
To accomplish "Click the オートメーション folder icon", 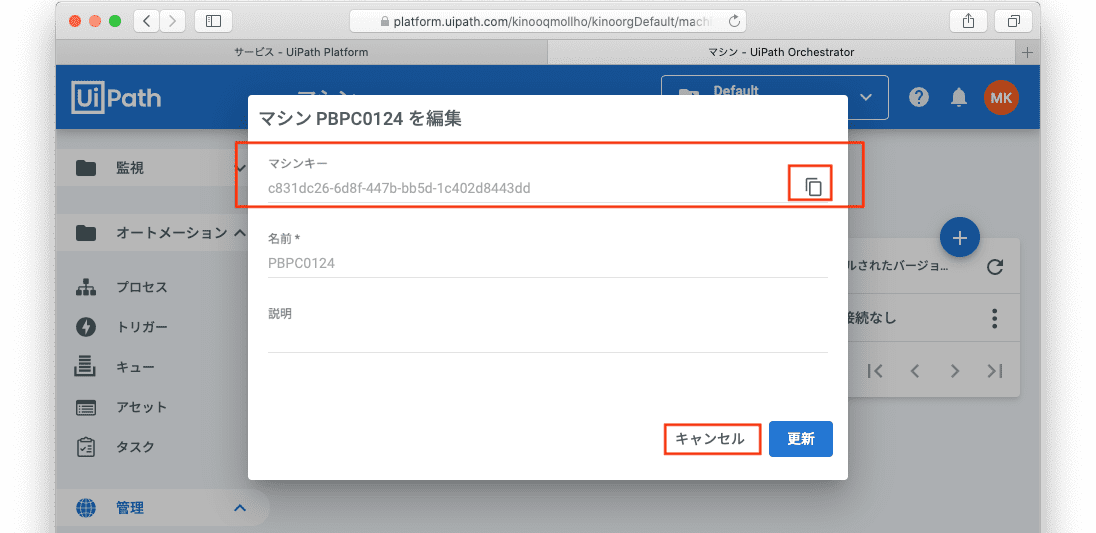I will coord(86,233).
